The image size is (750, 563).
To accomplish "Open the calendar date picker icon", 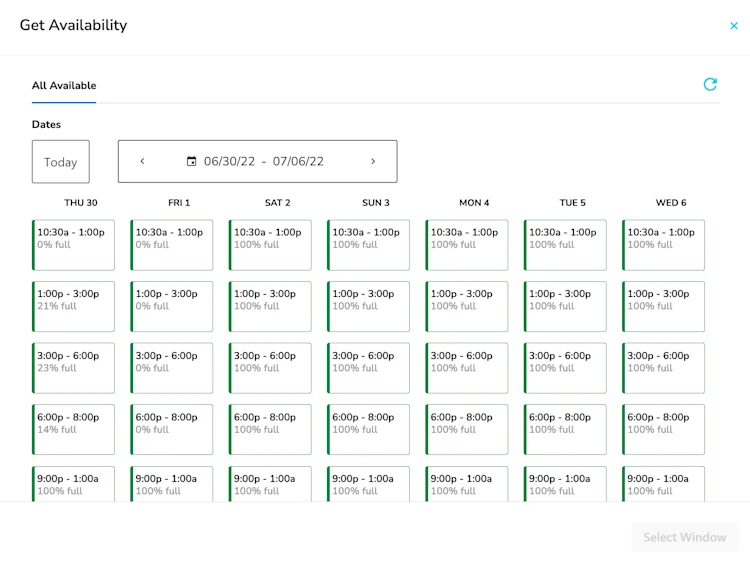I will [x=191, y=161].
